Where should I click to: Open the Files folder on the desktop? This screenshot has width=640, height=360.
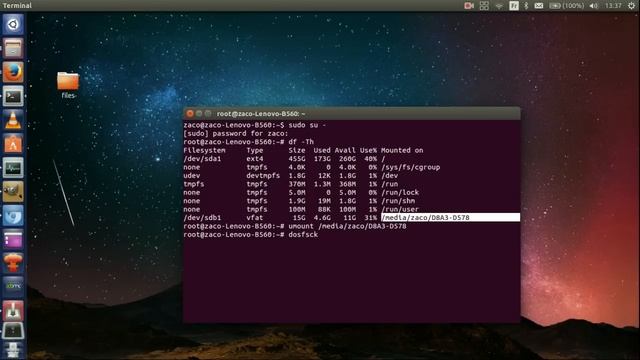[68, 85]
